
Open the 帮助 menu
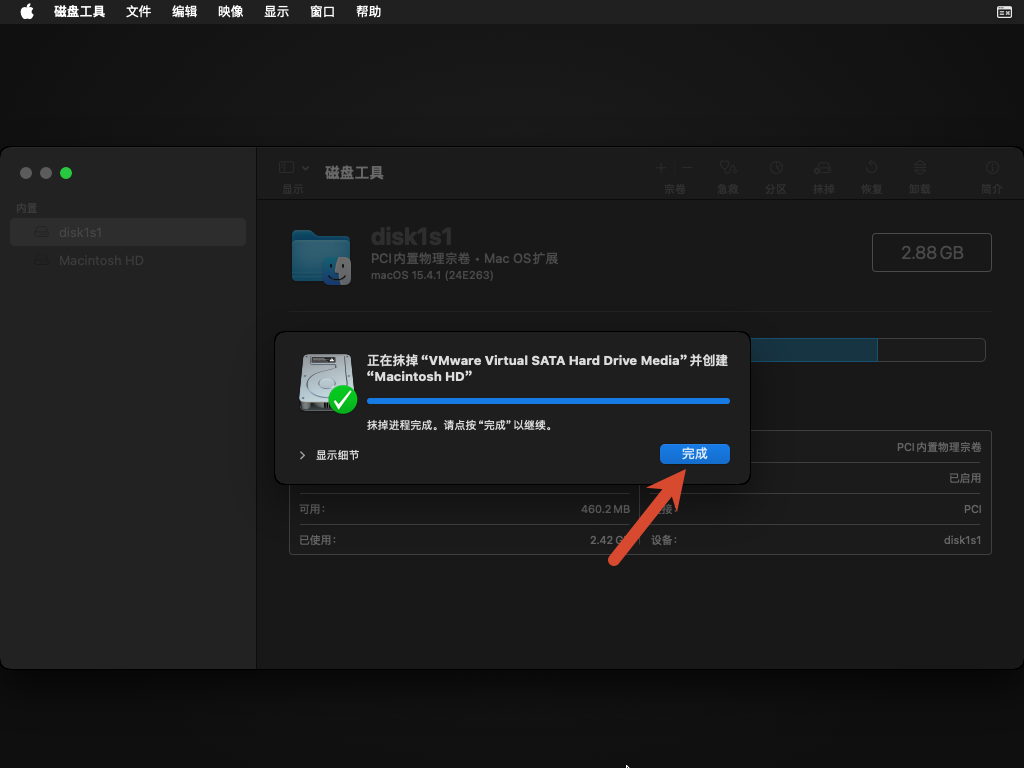coord(368,12)
